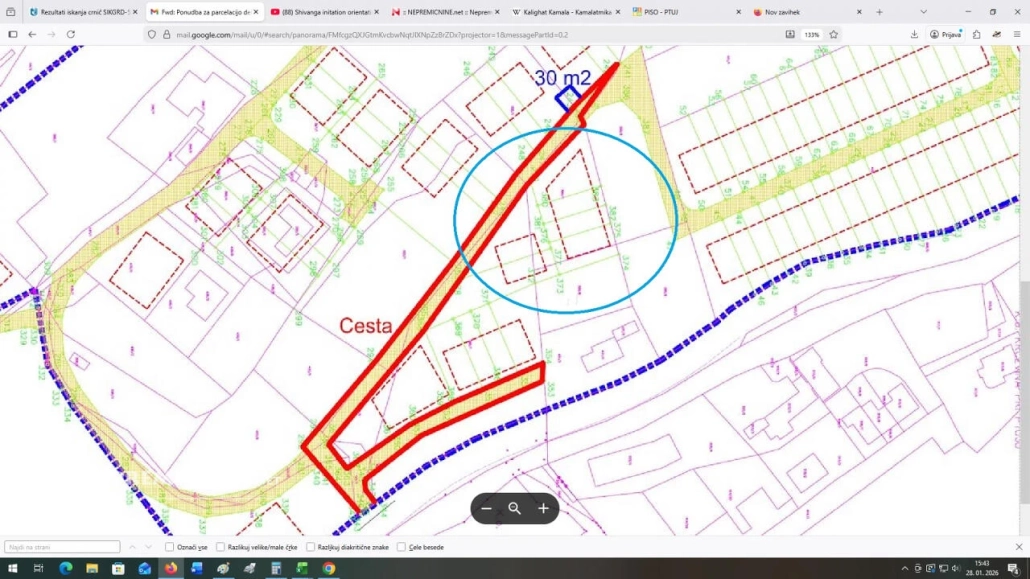
Task: Click the Prijava sign-in button
Action: pos(945,34)
